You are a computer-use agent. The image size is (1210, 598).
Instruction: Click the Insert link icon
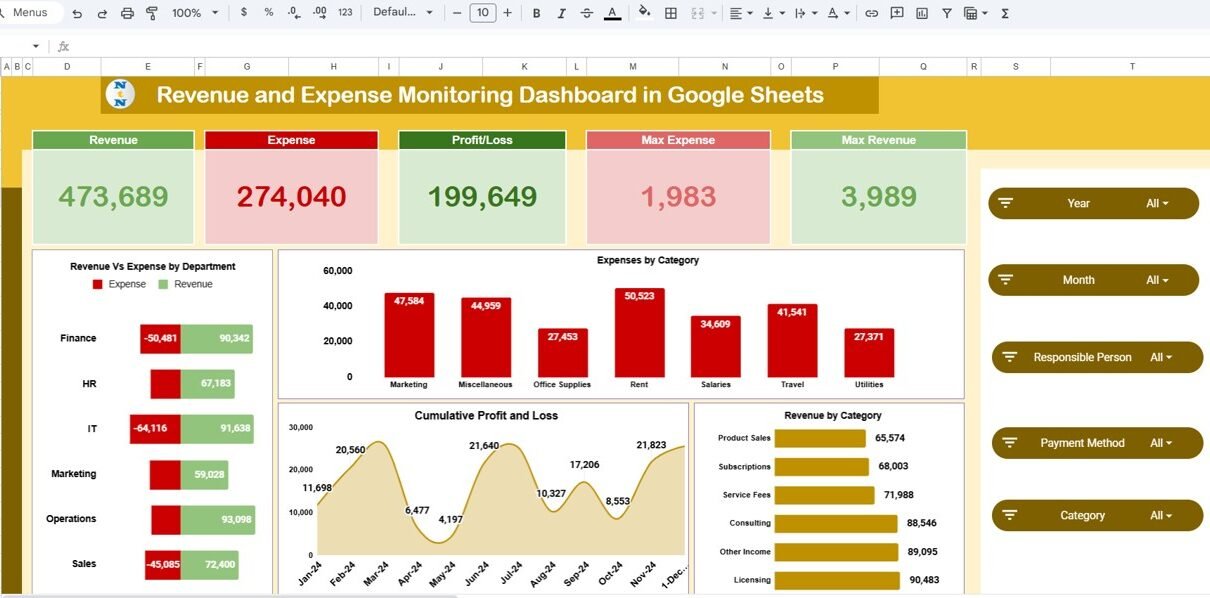tap(871, 13)
